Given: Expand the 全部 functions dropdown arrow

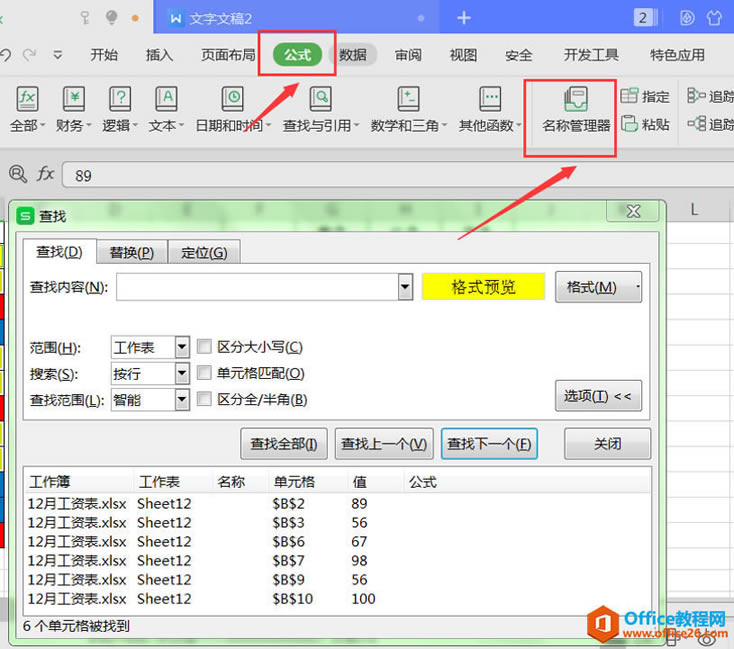Looking at the screenshot, I should click(x=43, y=125).
